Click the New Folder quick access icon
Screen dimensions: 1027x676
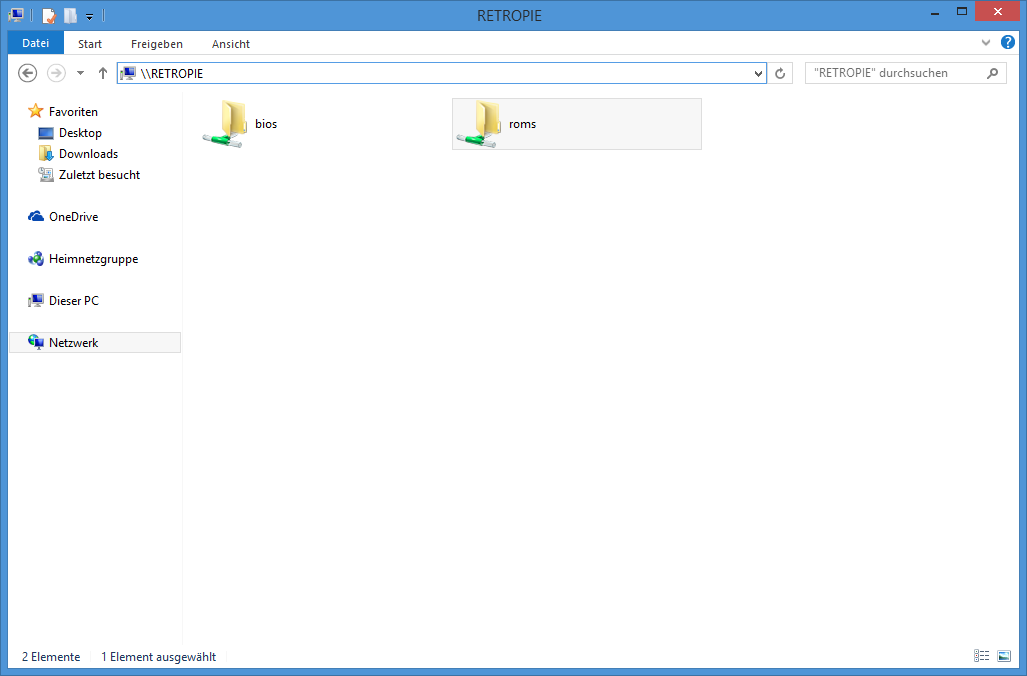coord(70,16)
